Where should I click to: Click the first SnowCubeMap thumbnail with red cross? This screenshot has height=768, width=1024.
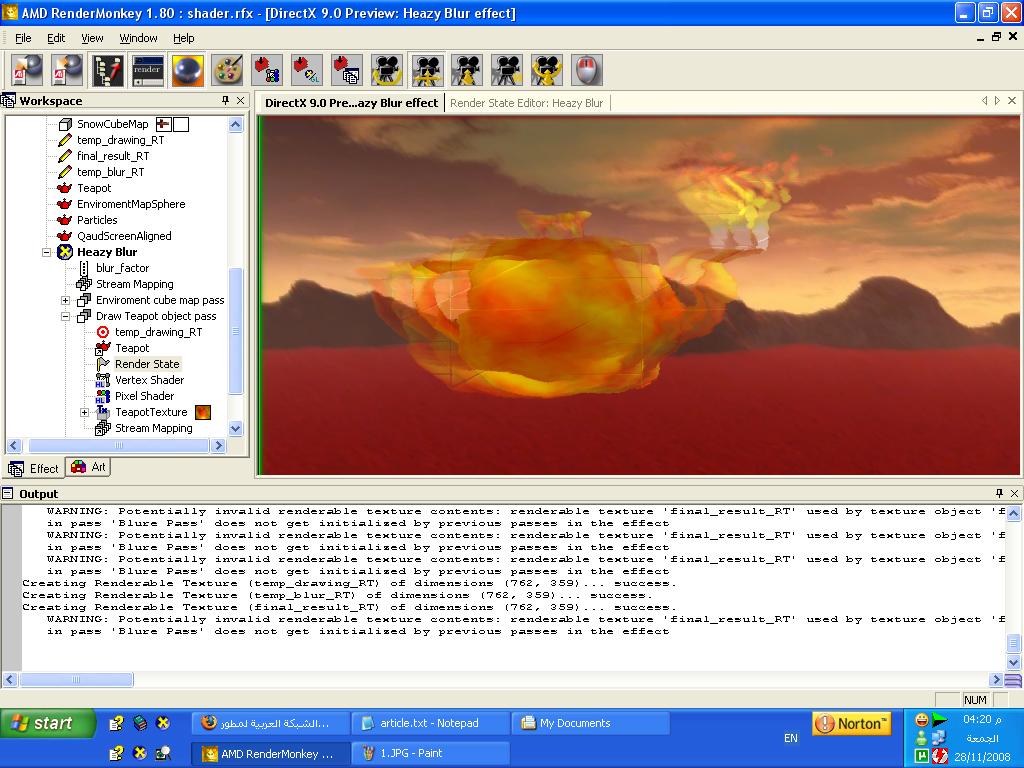(163, 124)
